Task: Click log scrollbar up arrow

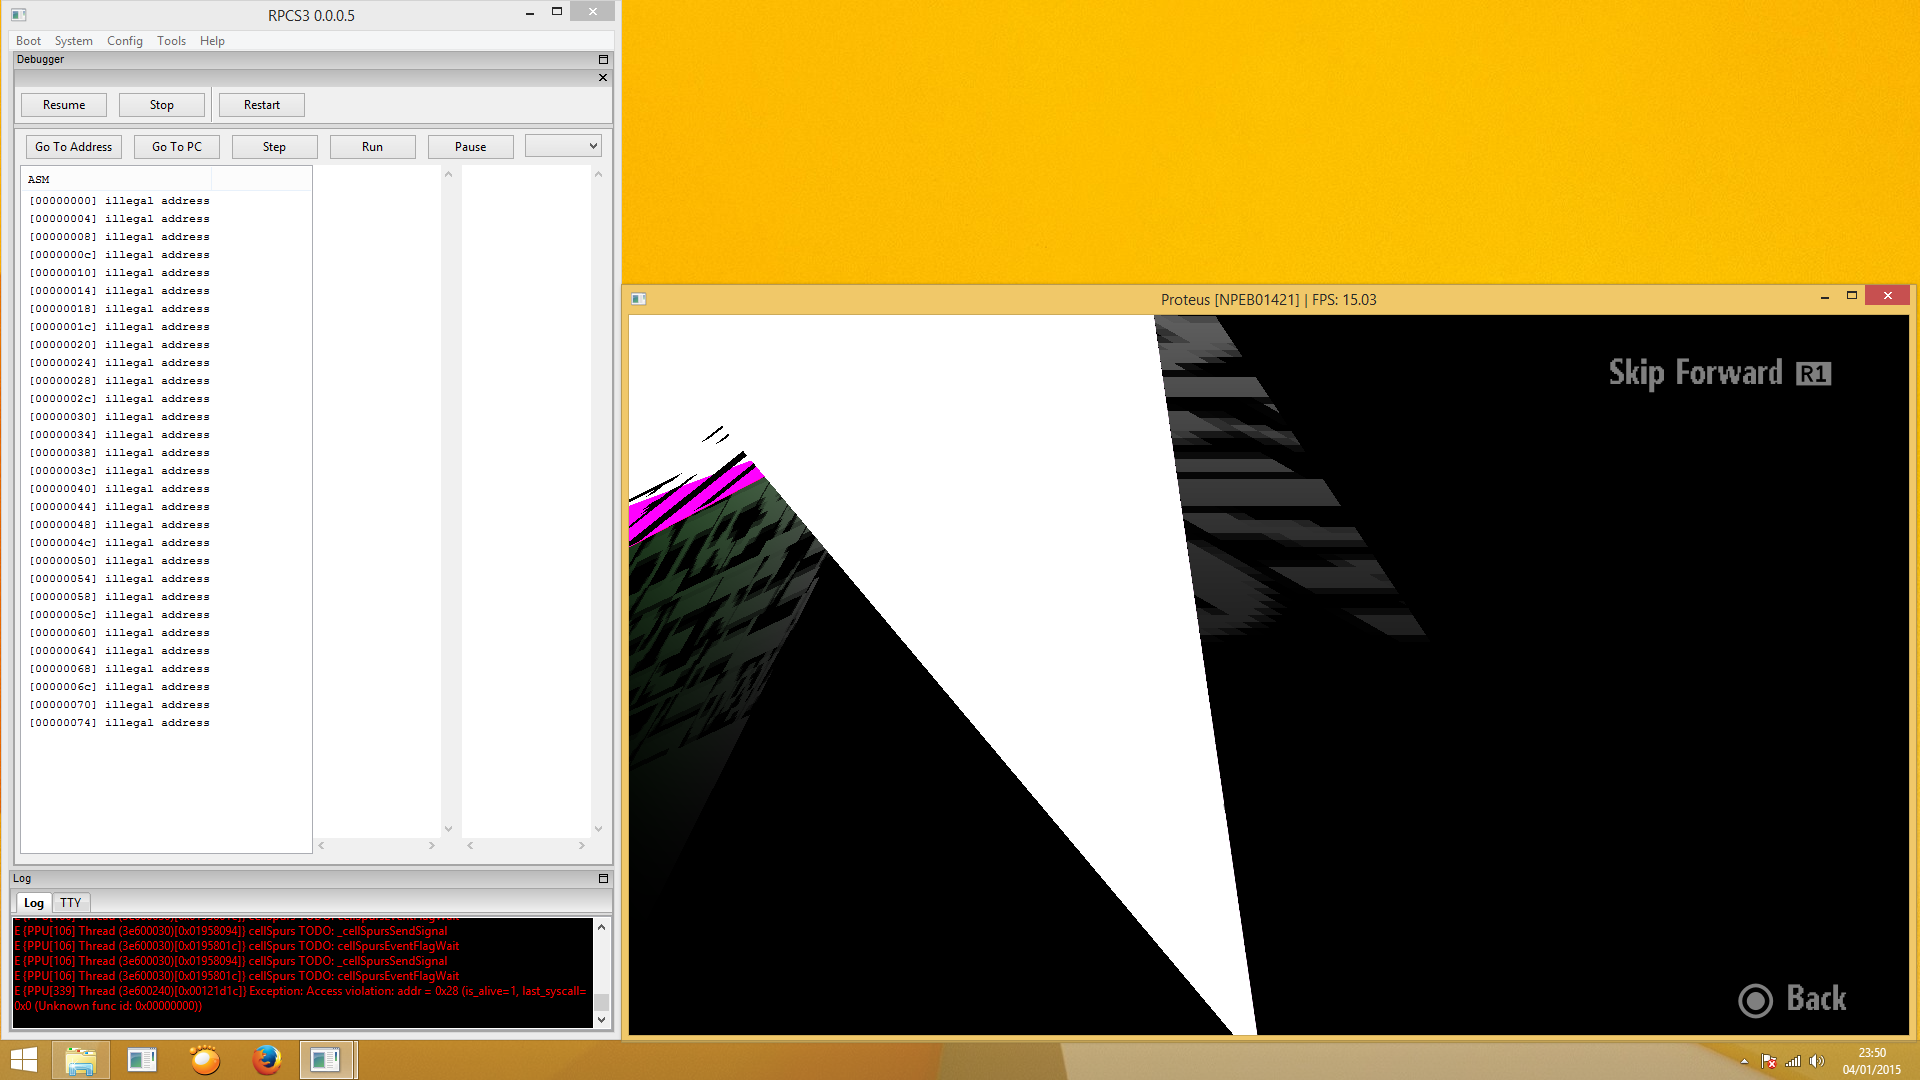Action: click(x=601, y=927)
